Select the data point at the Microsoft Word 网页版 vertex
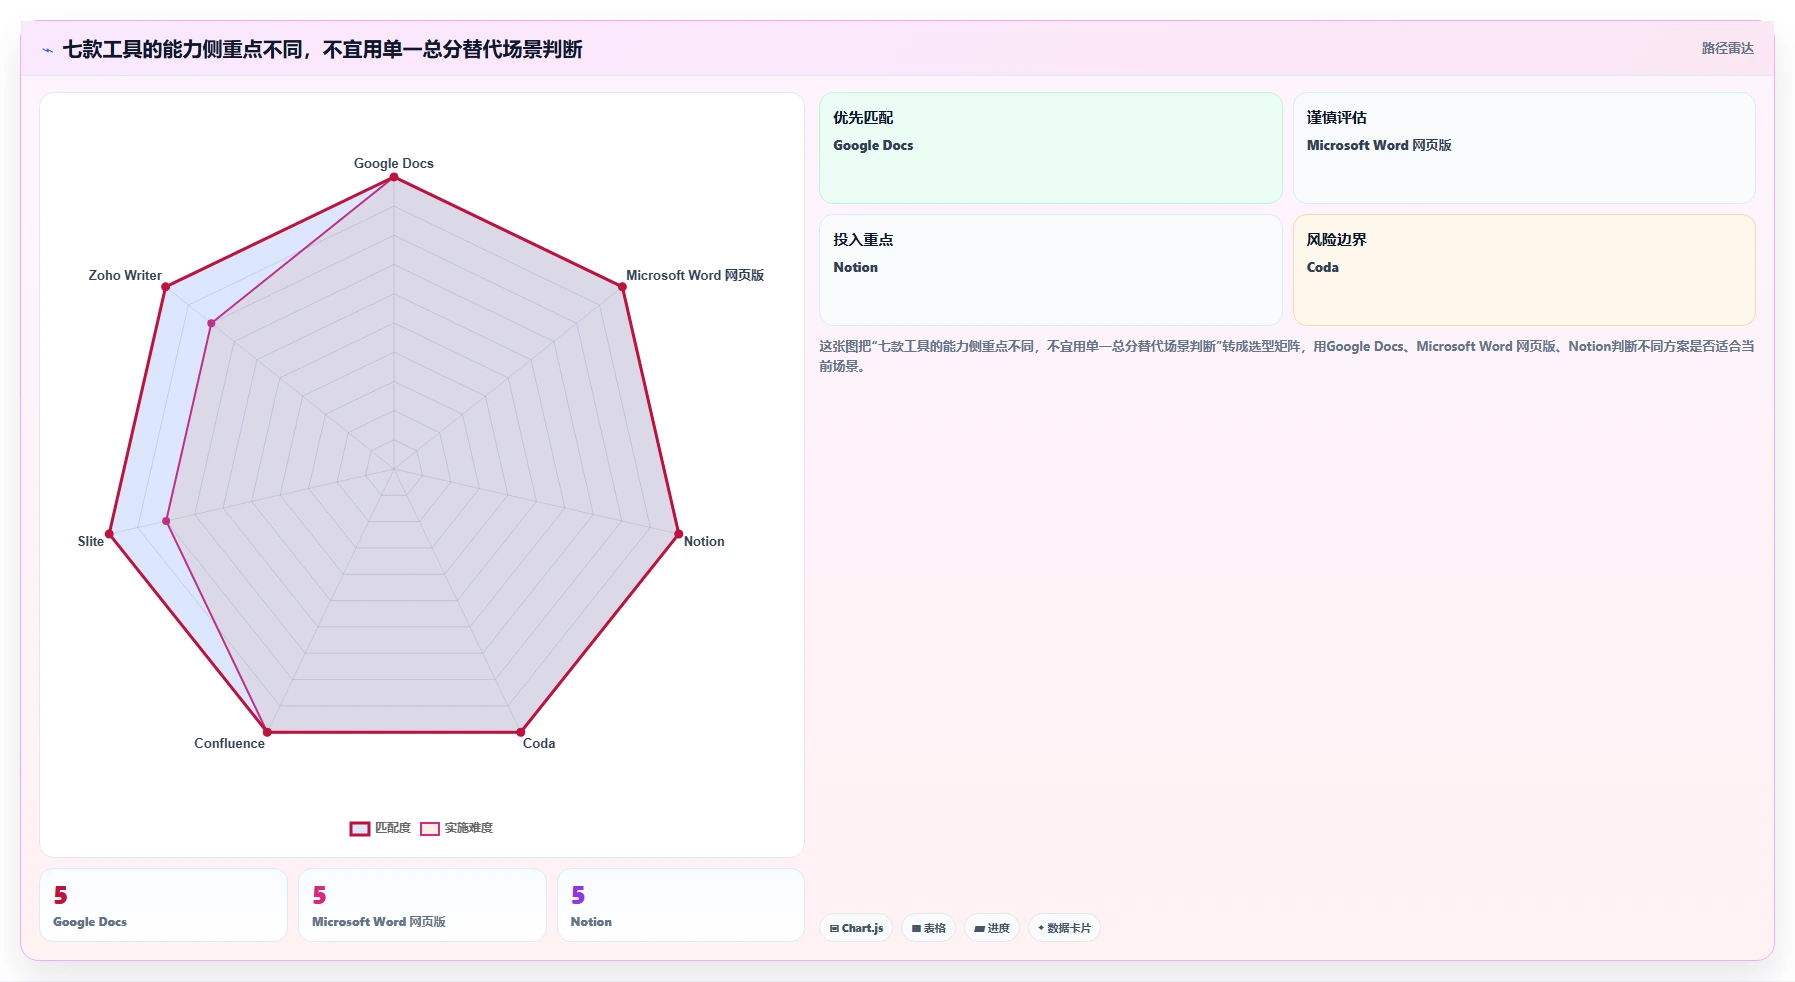 coord(622,287)
